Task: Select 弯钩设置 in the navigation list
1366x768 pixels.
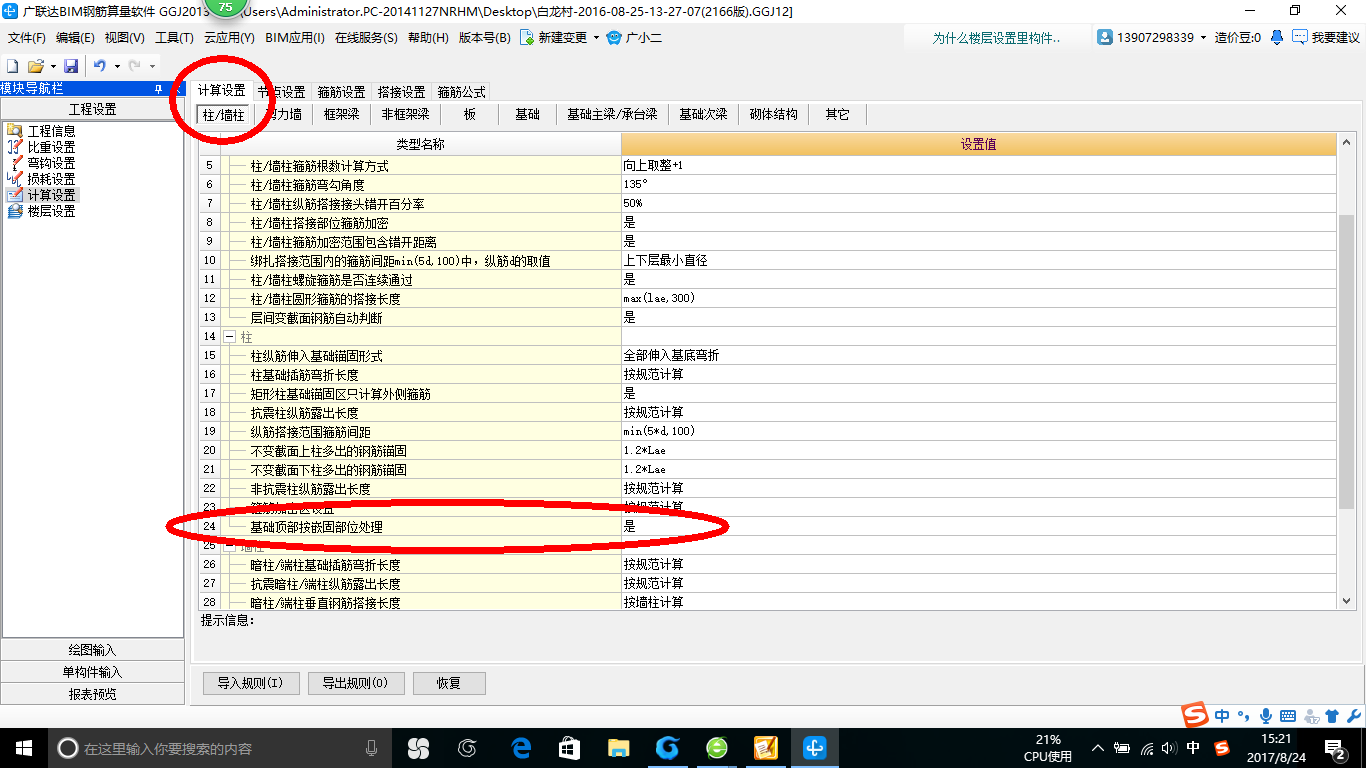Action: pyautogui.click(x=51, y=163)
